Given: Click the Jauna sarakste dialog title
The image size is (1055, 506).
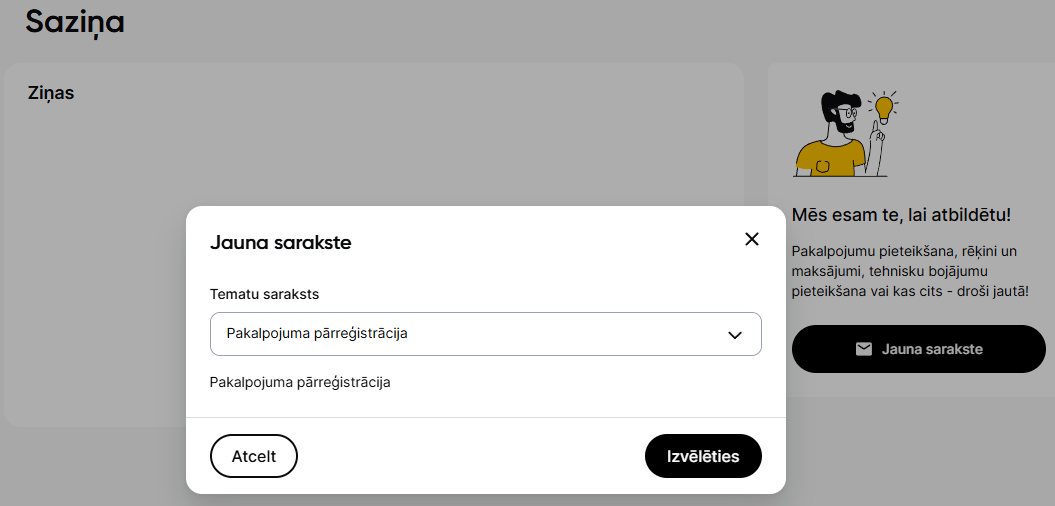Looking at the screenshot, I should [x=281, y=243].
